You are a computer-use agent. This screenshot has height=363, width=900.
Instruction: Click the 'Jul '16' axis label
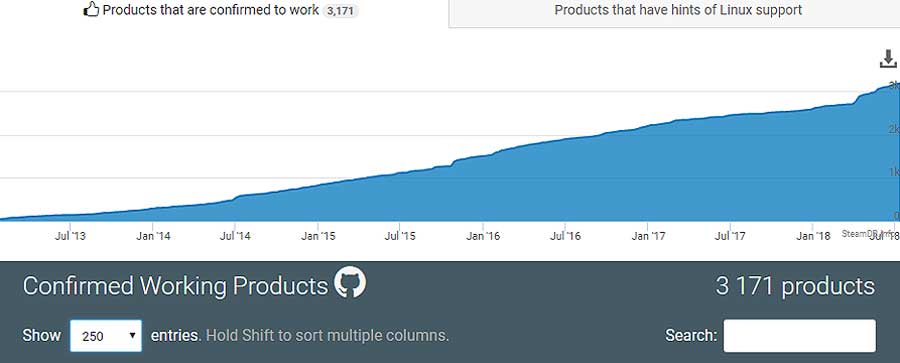click(565, 236)
